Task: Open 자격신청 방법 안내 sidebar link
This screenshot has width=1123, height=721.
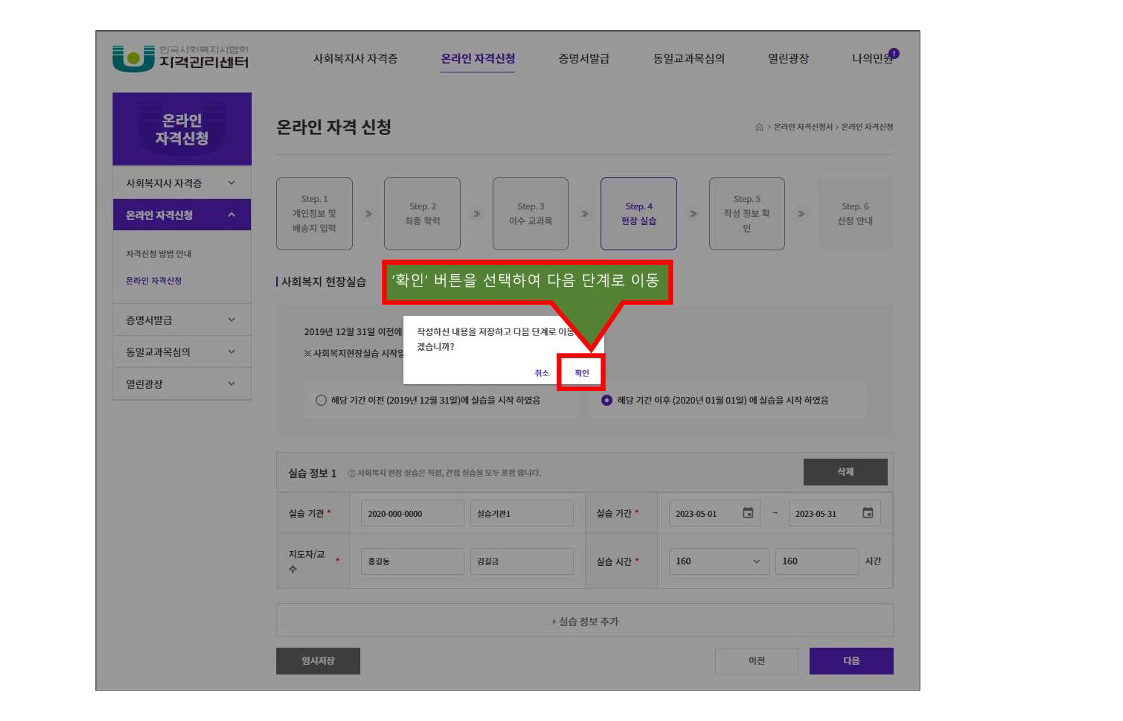Action: click(x=158, y=254)
